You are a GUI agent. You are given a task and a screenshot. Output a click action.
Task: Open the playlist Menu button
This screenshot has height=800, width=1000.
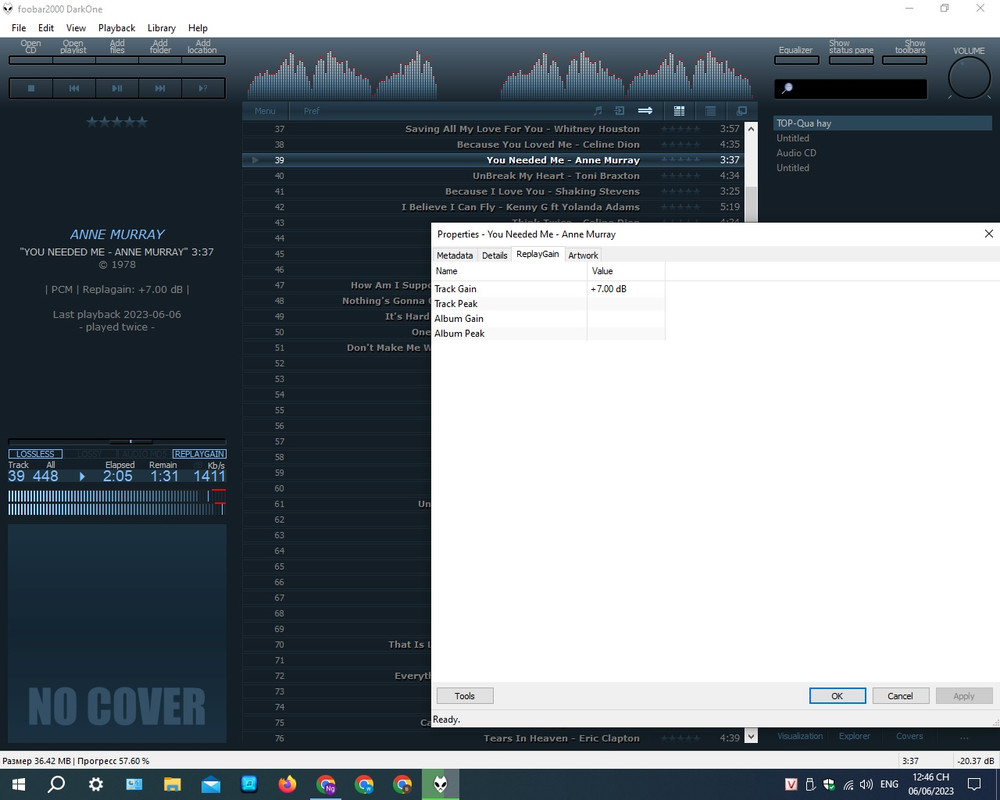[x=265, y=110]
